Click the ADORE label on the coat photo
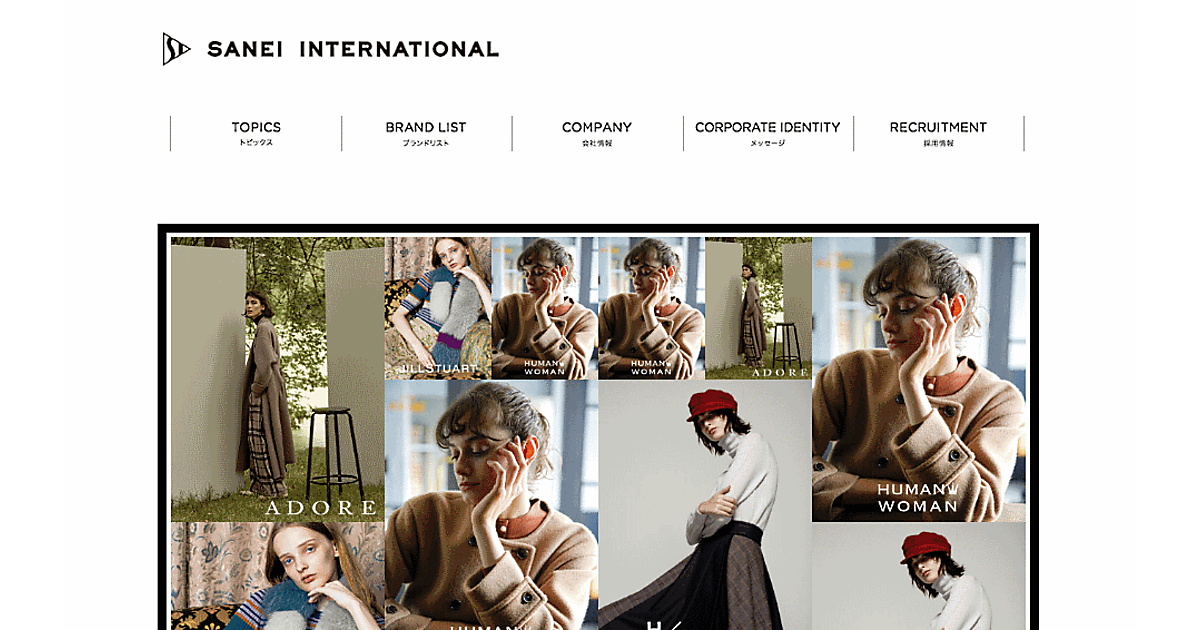1200x630 pixels. 320,508
